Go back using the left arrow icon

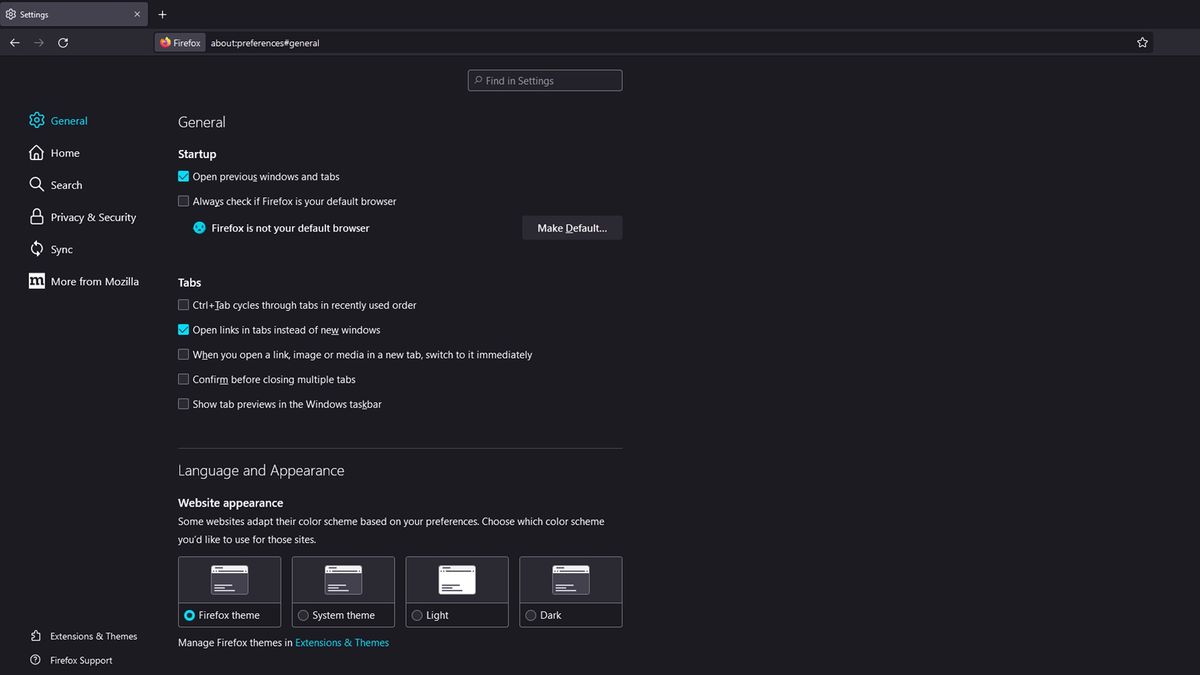pyautogui.click(x=14, y=43)
